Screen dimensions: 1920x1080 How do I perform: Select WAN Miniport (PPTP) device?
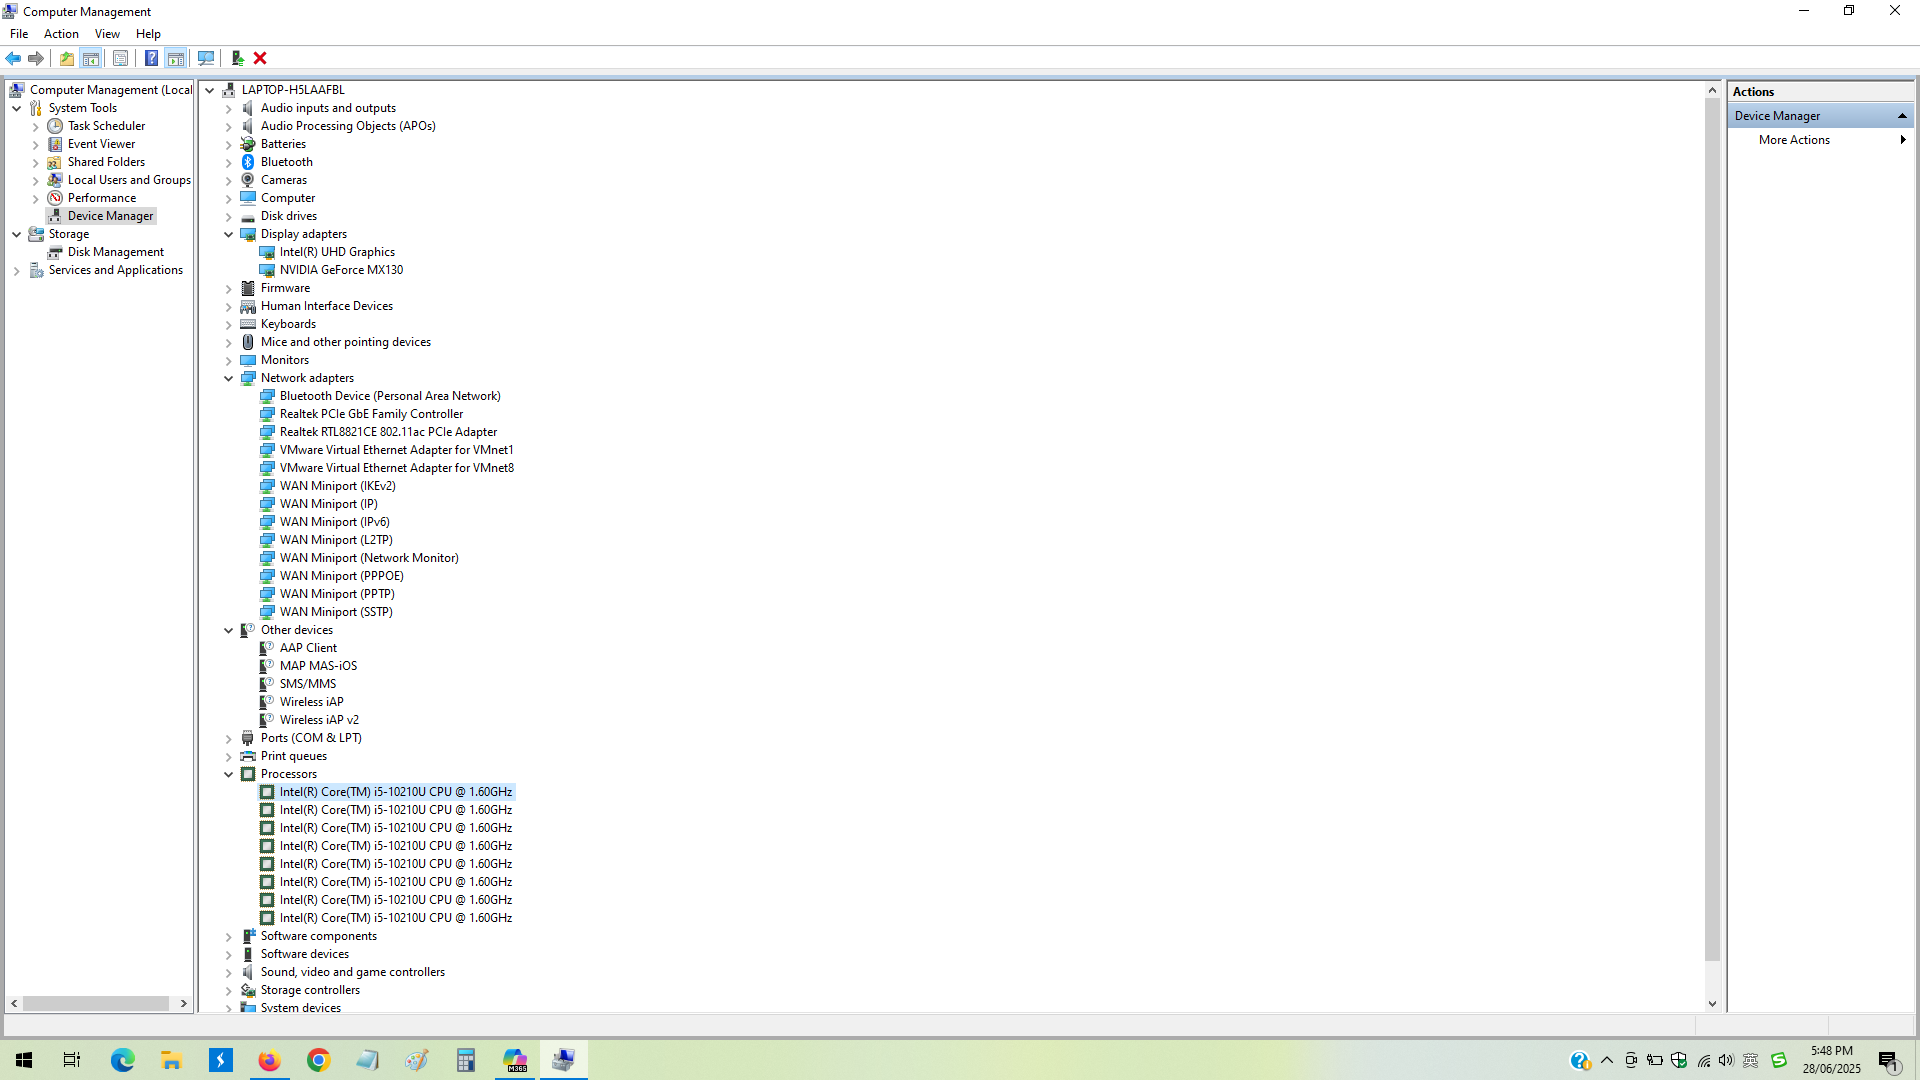(337, 594)
